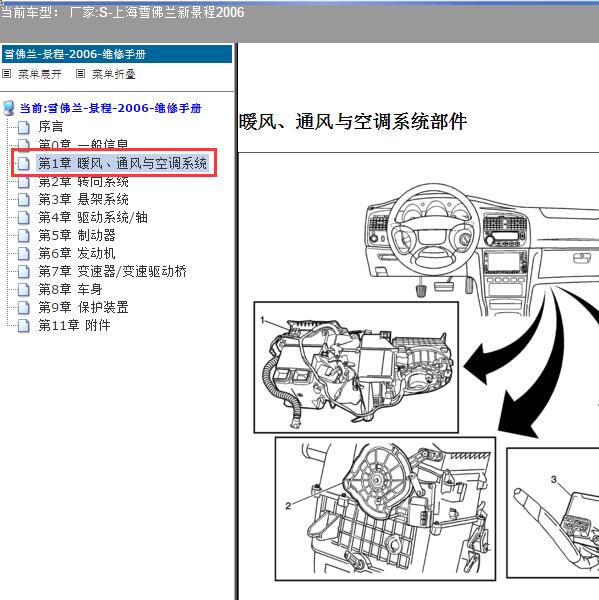Click the page icon beside 第11章 附件
Image resolution: width=599 pixels, height=600 pixels.
pyautogui.click(x=24, y=326)
